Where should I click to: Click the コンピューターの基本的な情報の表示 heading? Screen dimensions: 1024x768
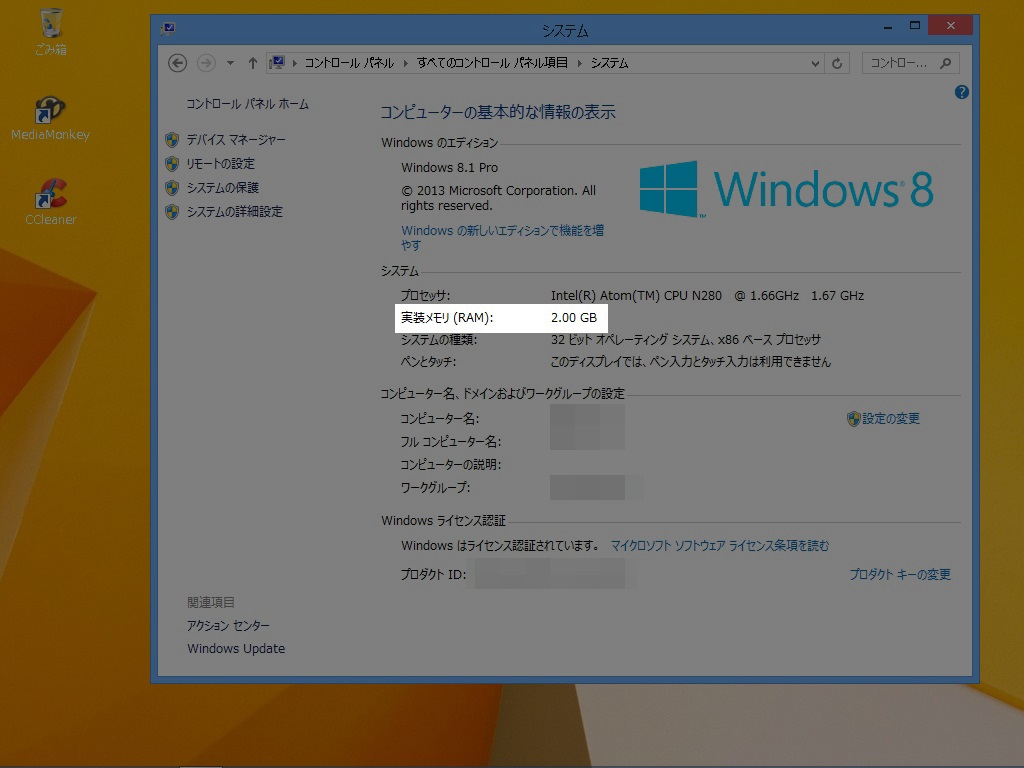click(x=498, y=112)
